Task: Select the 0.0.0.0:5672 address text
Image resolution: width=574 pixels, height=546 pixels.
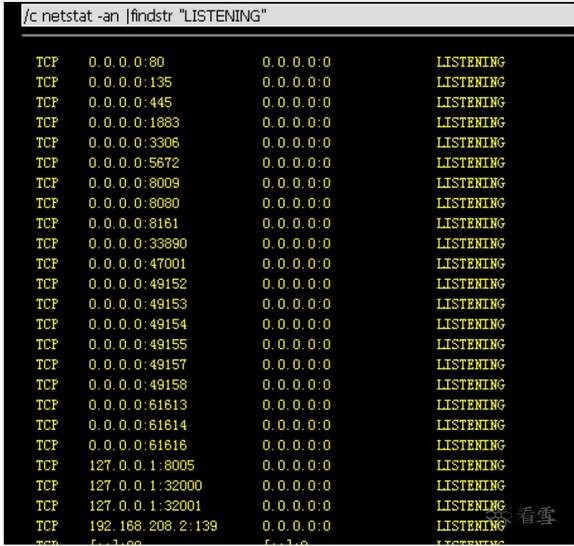Action: 134,162
